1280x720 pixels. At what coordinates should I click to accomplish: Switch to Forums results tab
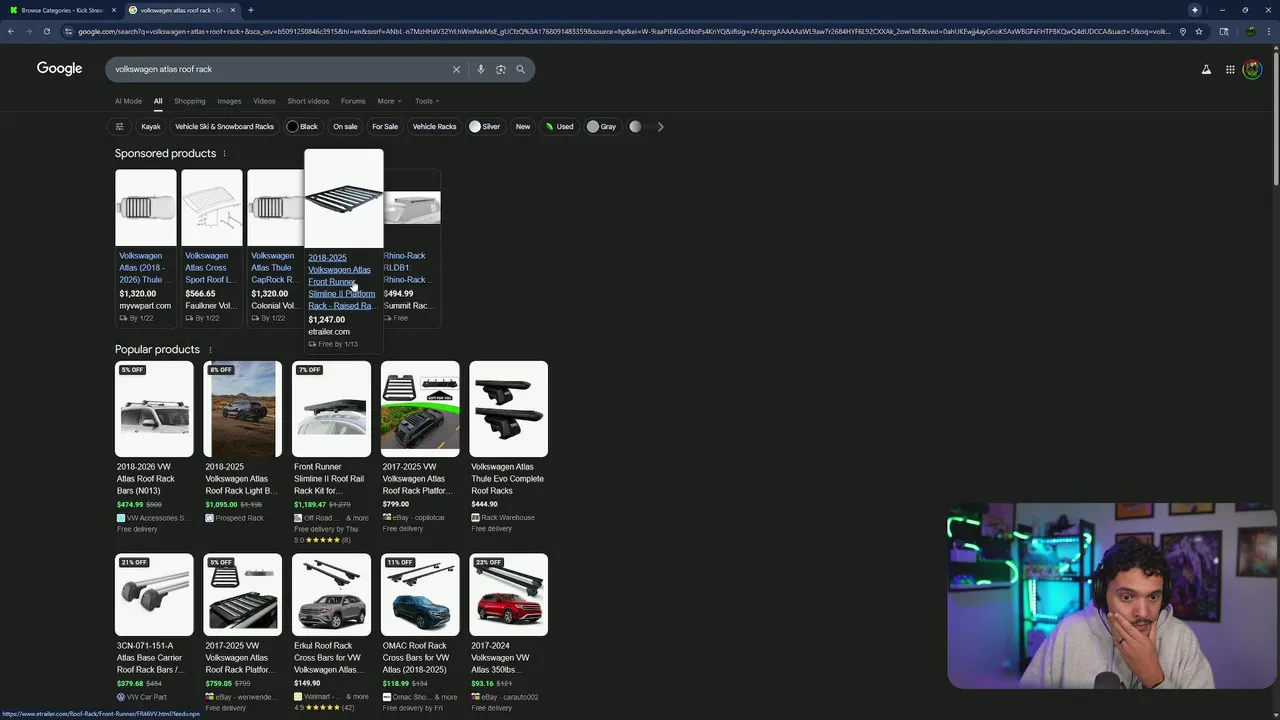coord(353,101)
